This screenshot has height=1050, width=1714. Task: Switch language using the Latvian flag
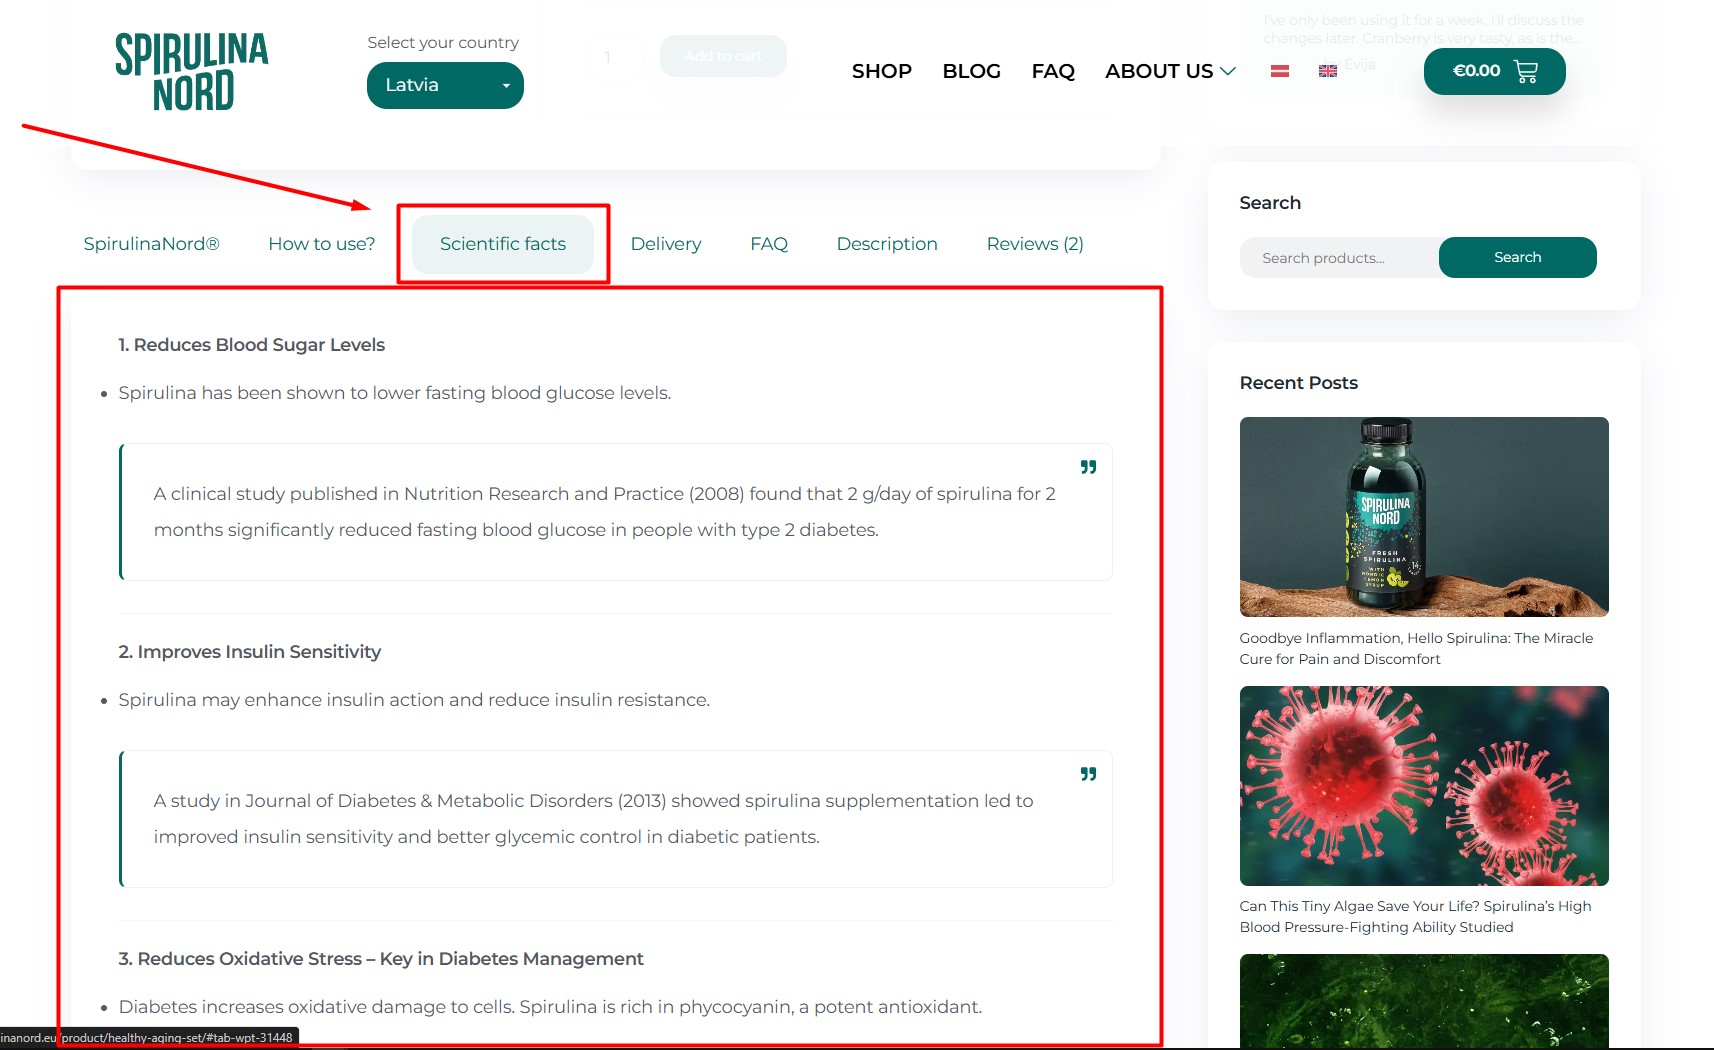1279,71
